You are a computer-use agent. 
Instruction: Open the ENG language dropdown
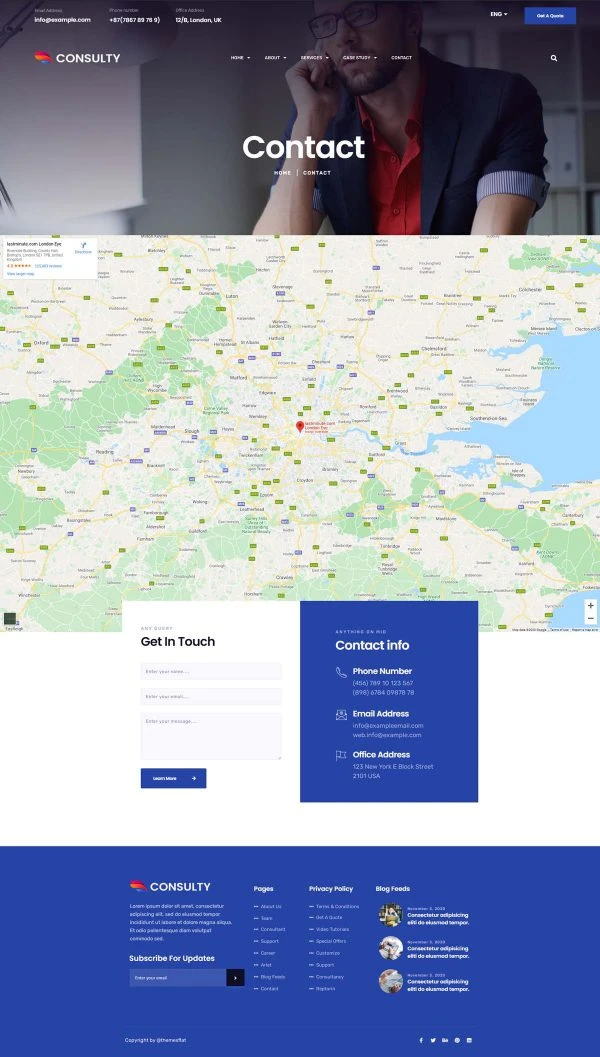(x=498, y=14)
